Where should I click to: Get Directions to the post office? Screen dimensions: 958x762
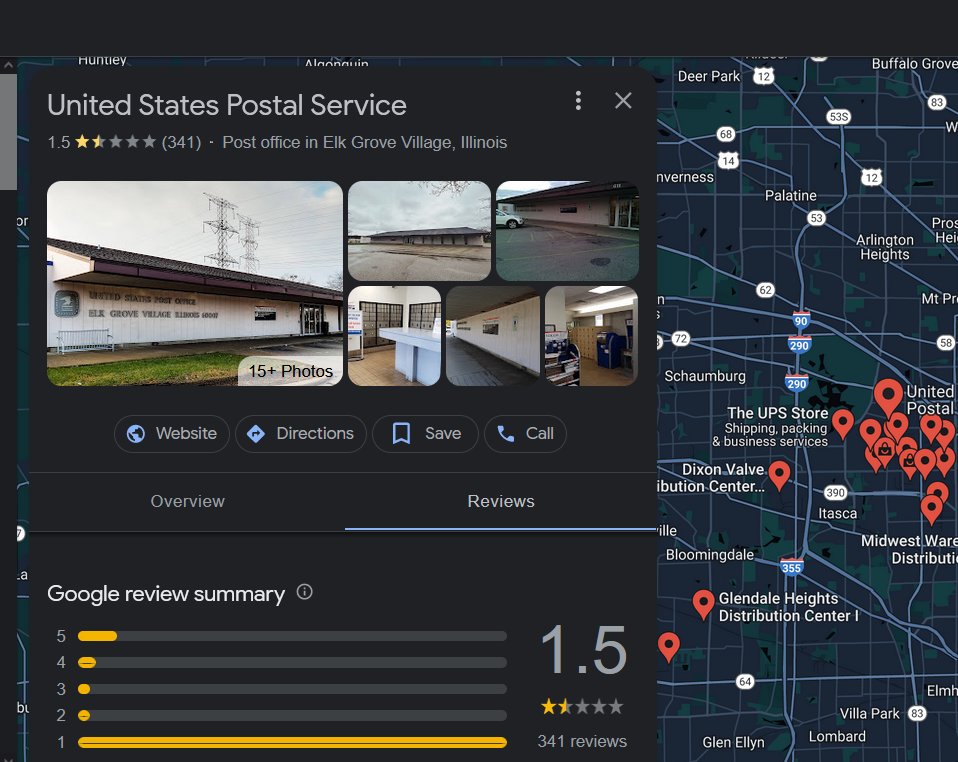[x=301, y=434]
